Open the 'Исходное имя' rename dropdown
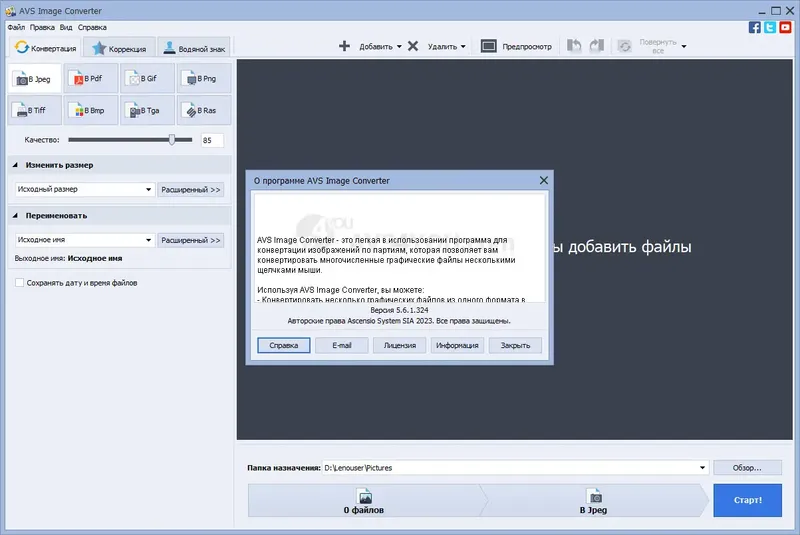 tap(84, 240)
